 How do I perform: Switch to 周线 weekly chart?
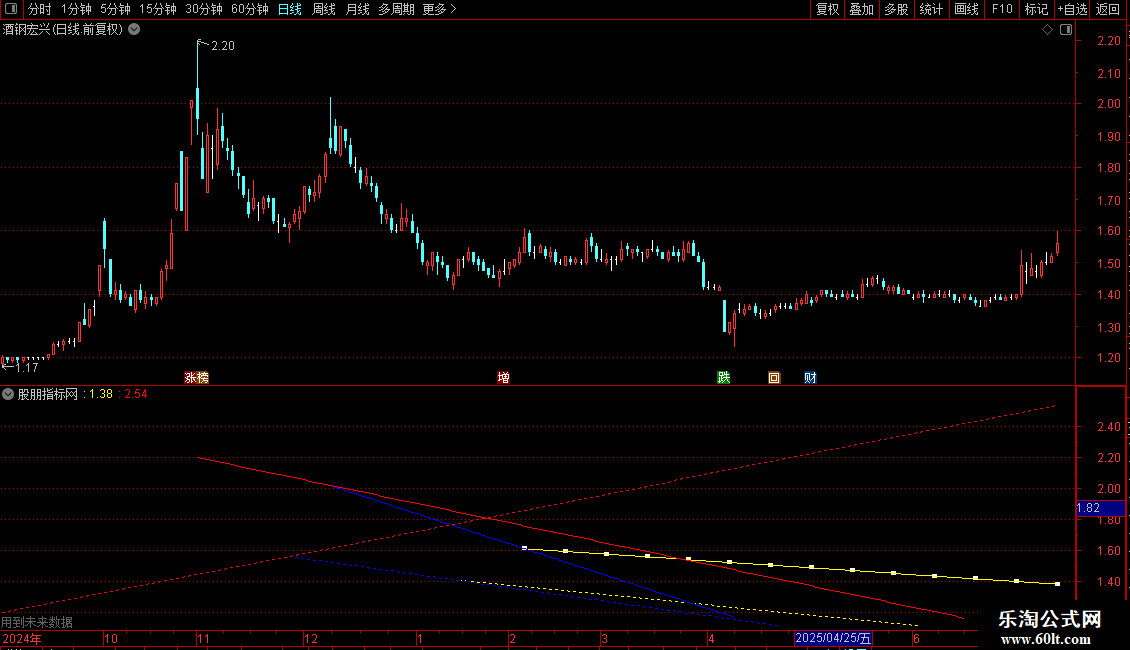[x=324, y=9]
